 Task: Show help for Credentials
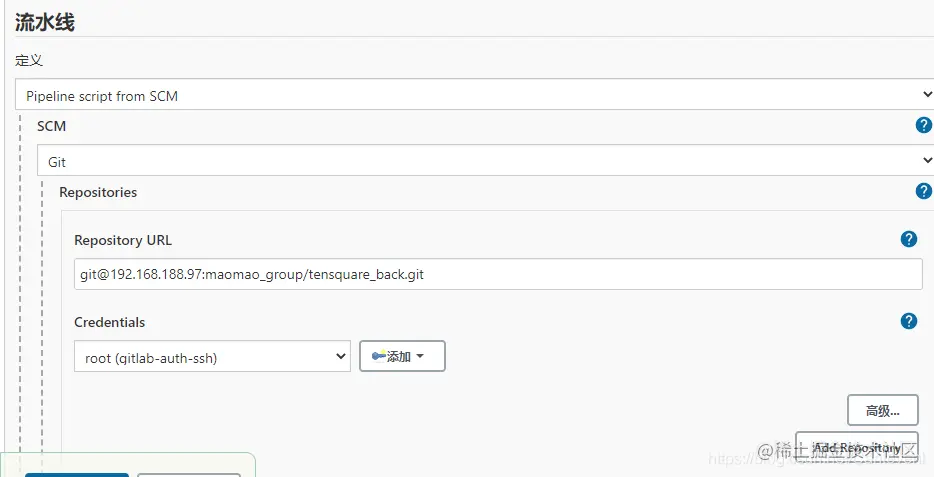[908, 322]
